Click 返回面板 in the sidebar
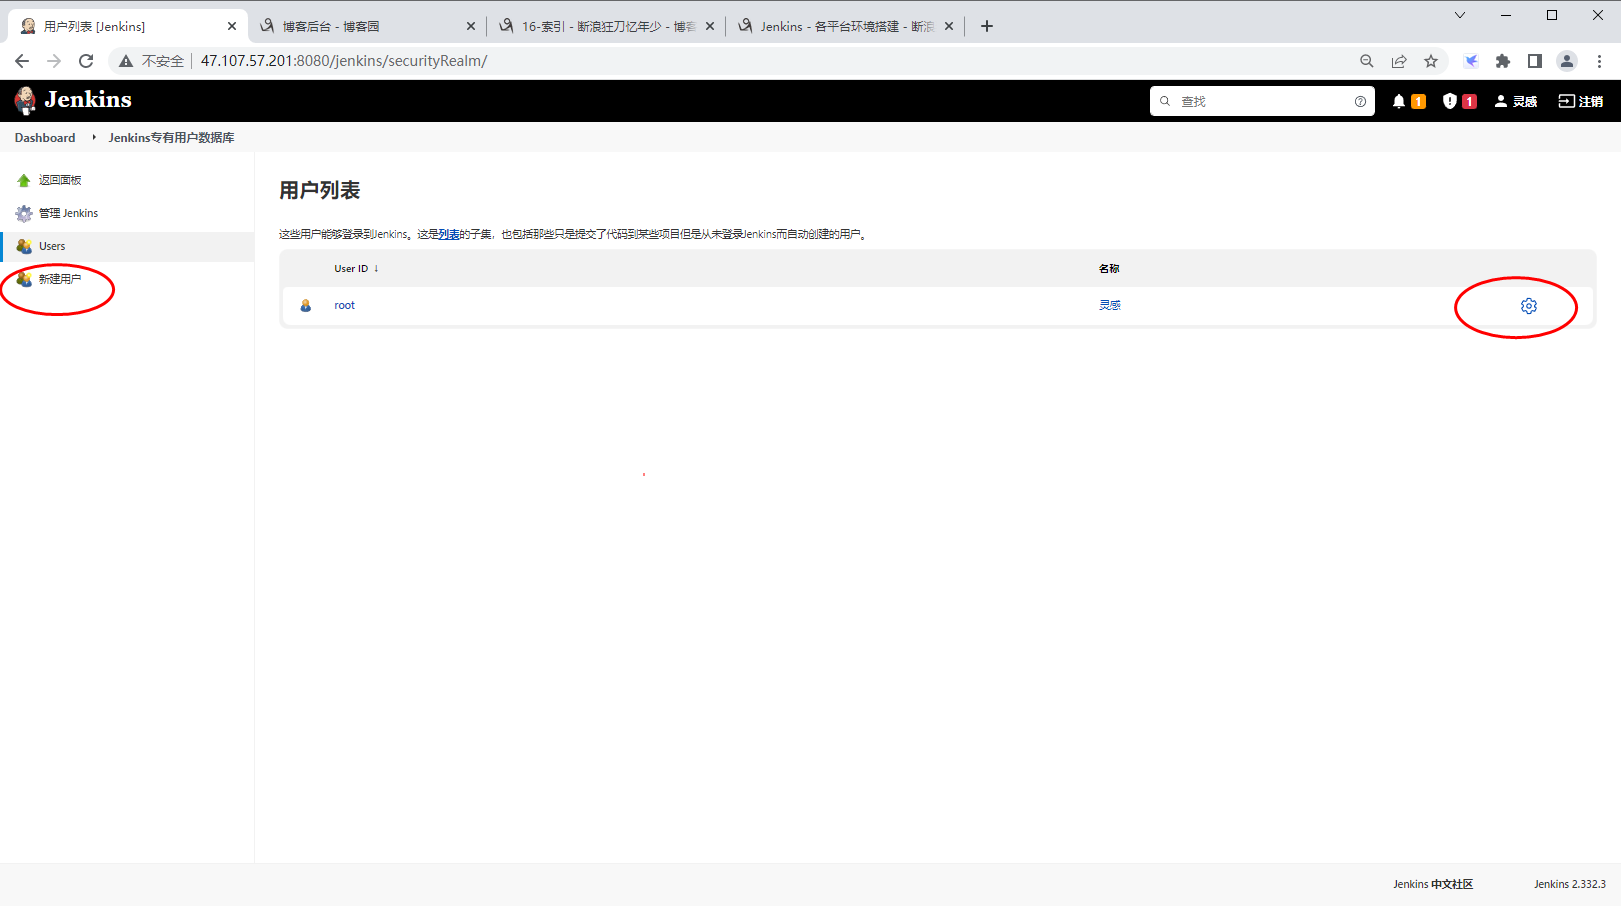Screen dimensions: 1621x906 pos(60,180)
